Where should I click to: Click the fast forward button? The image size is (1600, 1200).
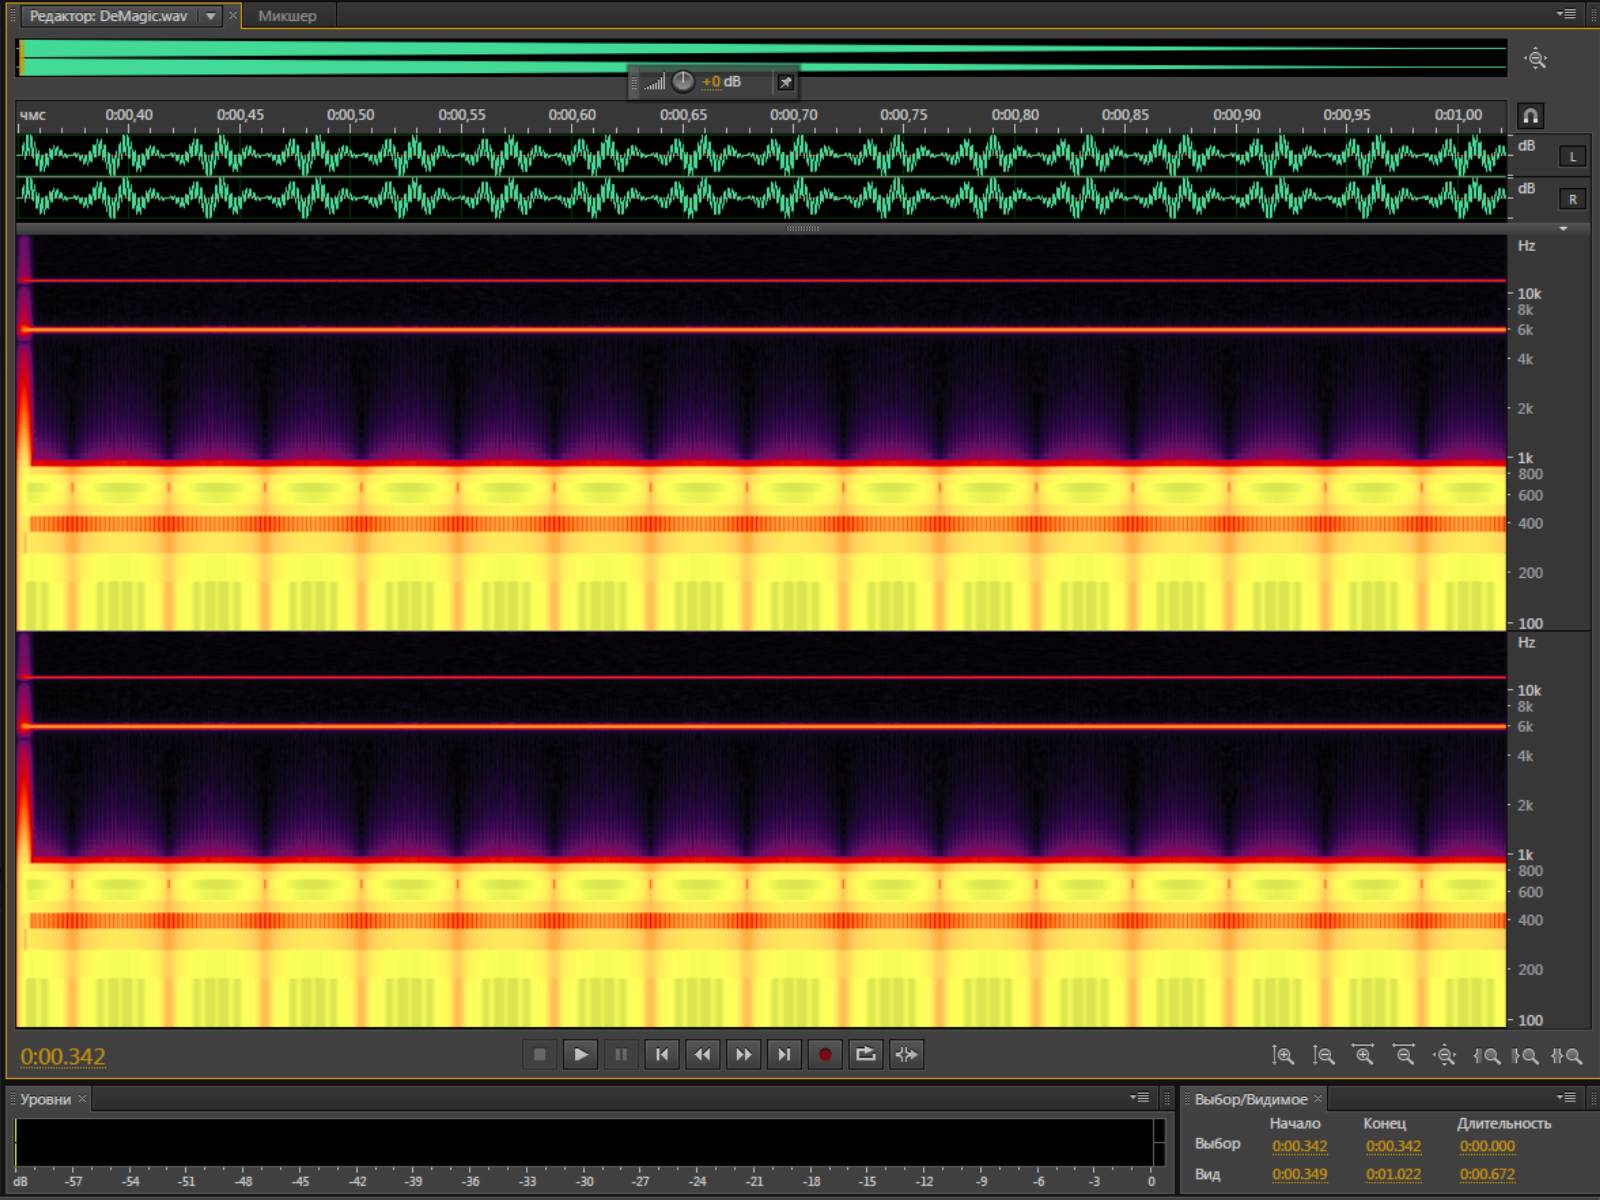pyautogui.click(x=744, y=1054)
